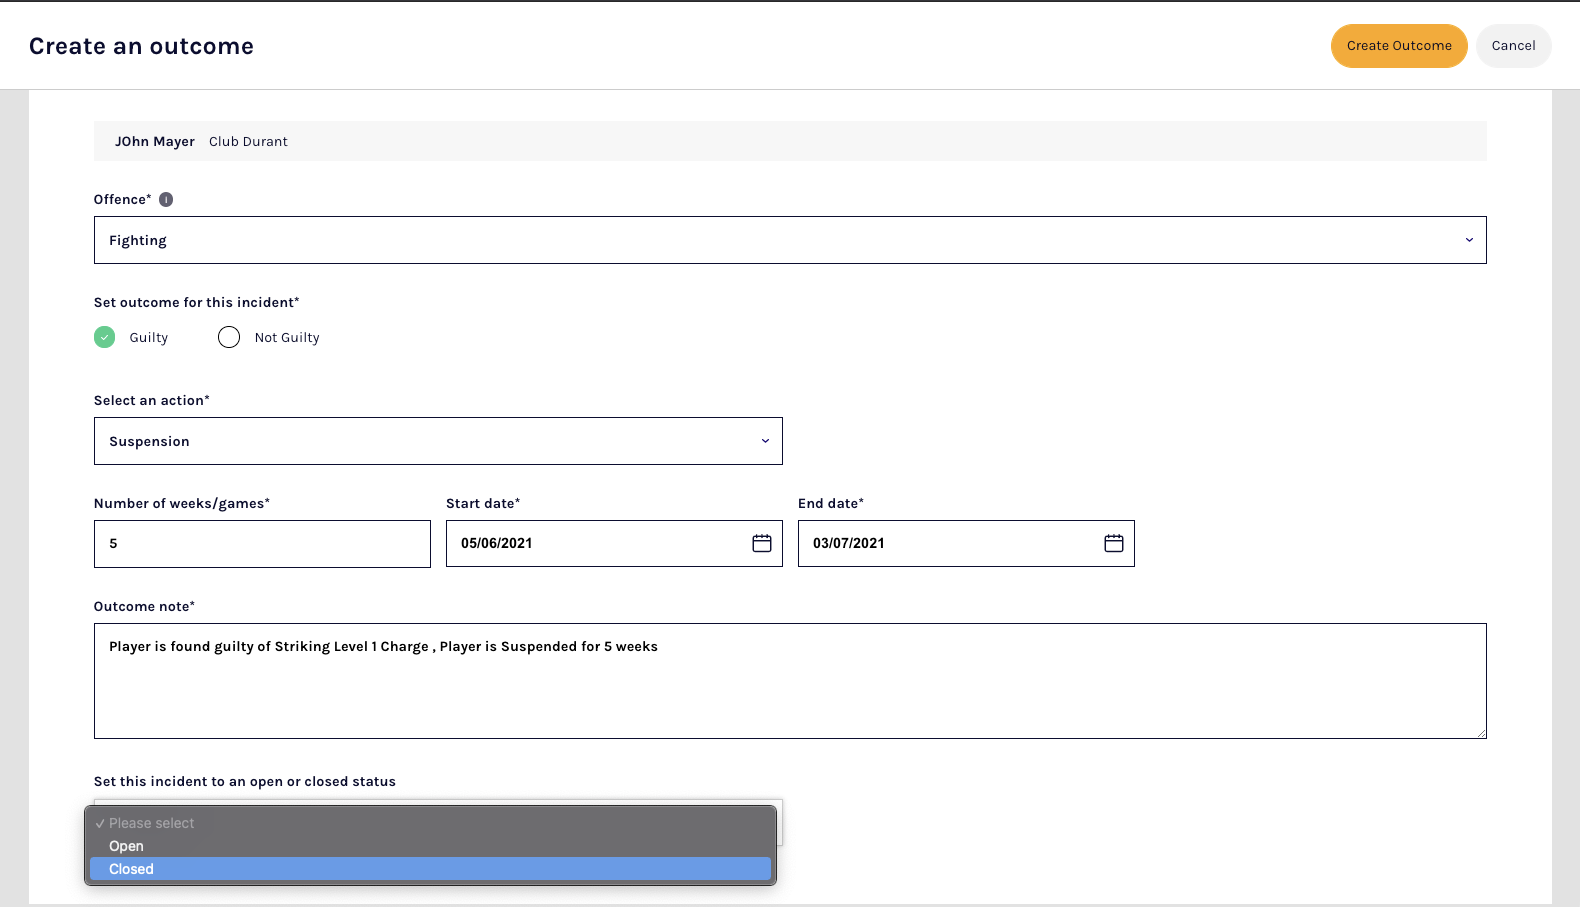Screen dimensions: 1580x907
Task: Open the Start date calendar picker
Action: click(x=761, y=543)
